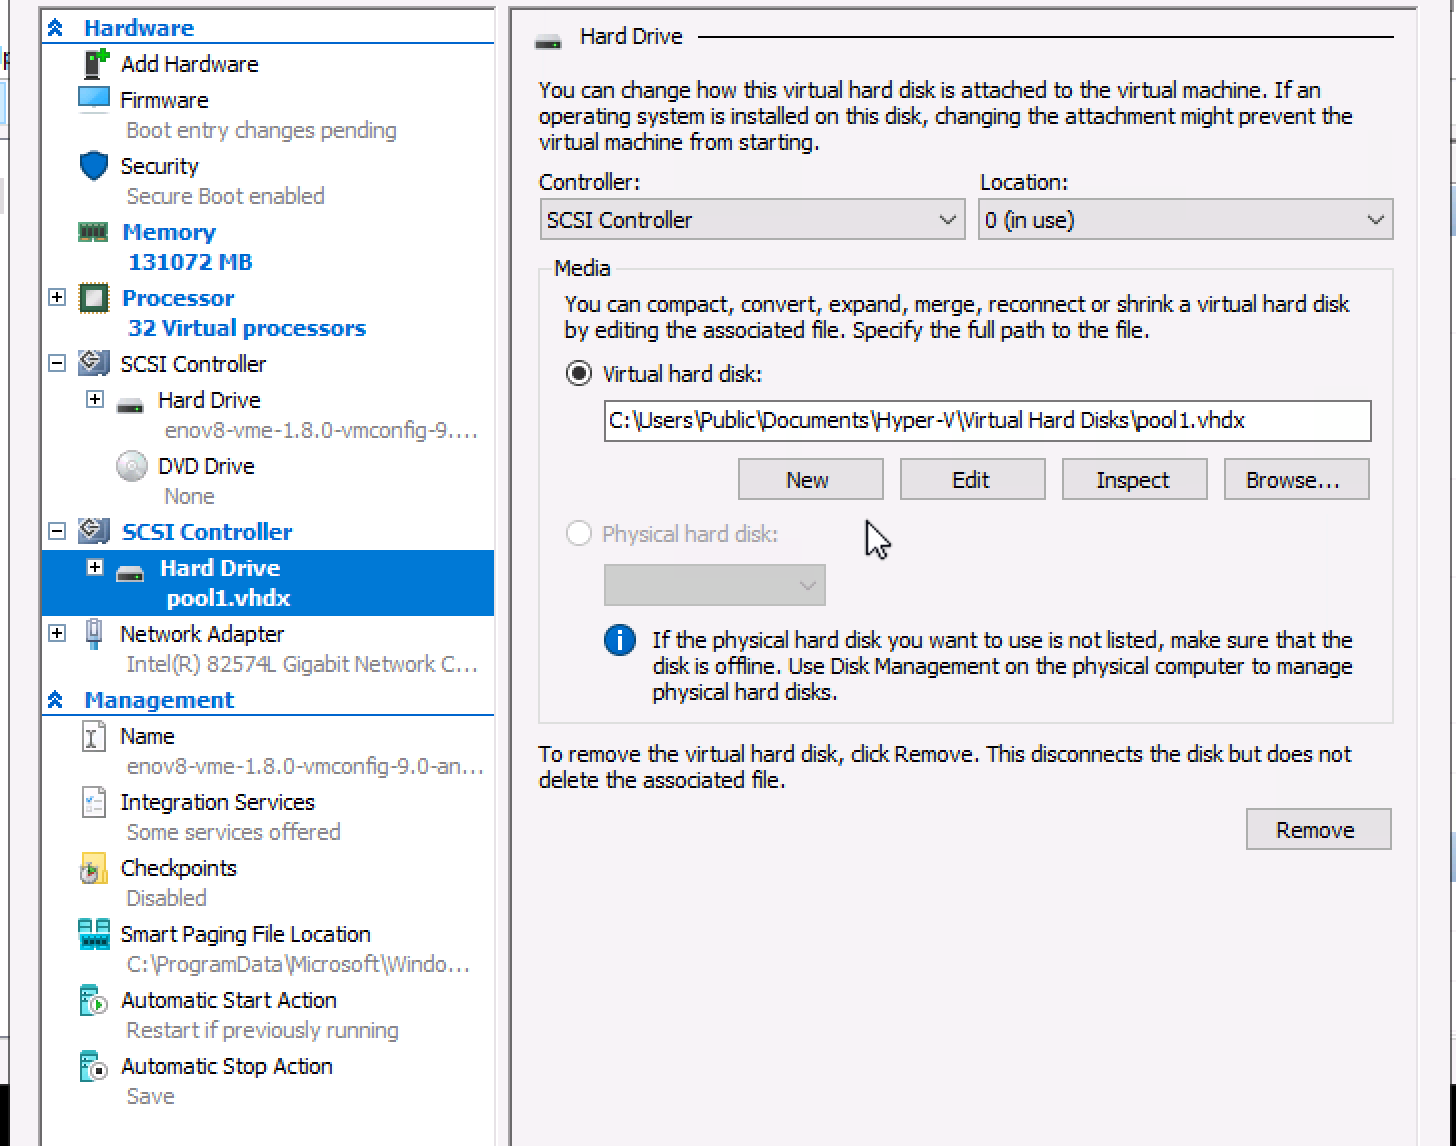Open the Security shield icon

click(x=94, y=166)
